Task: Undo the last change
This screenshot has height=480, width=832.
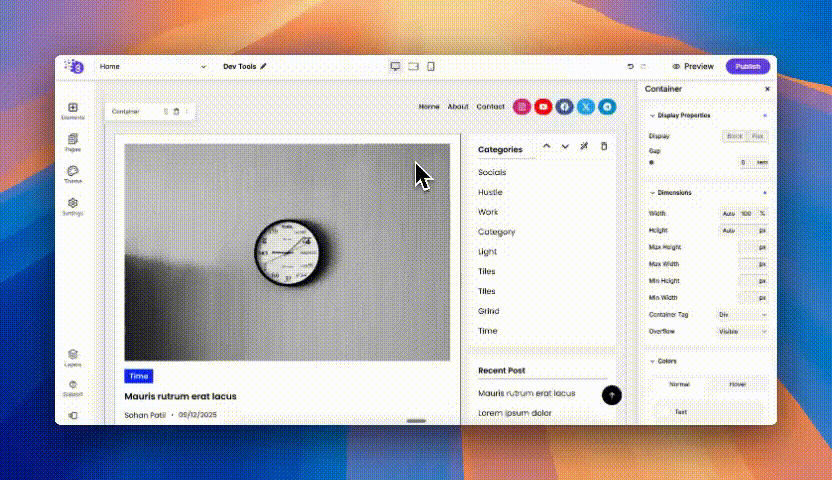Action: (x=630, y=66)
